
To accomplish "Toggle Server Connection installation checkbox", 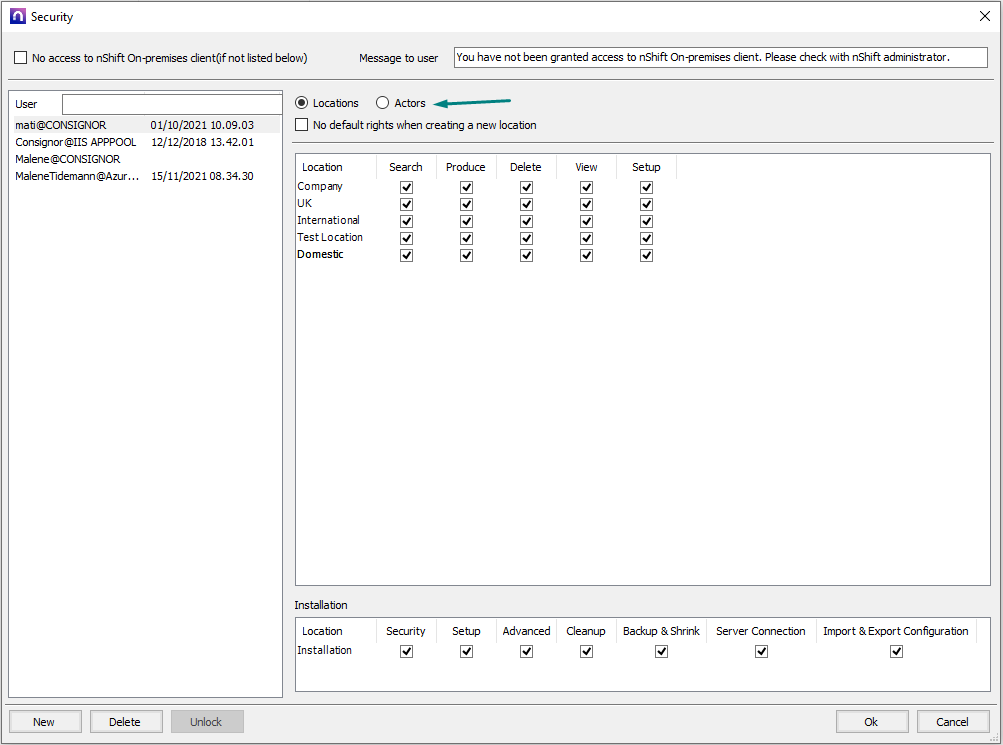I will 761,651.
